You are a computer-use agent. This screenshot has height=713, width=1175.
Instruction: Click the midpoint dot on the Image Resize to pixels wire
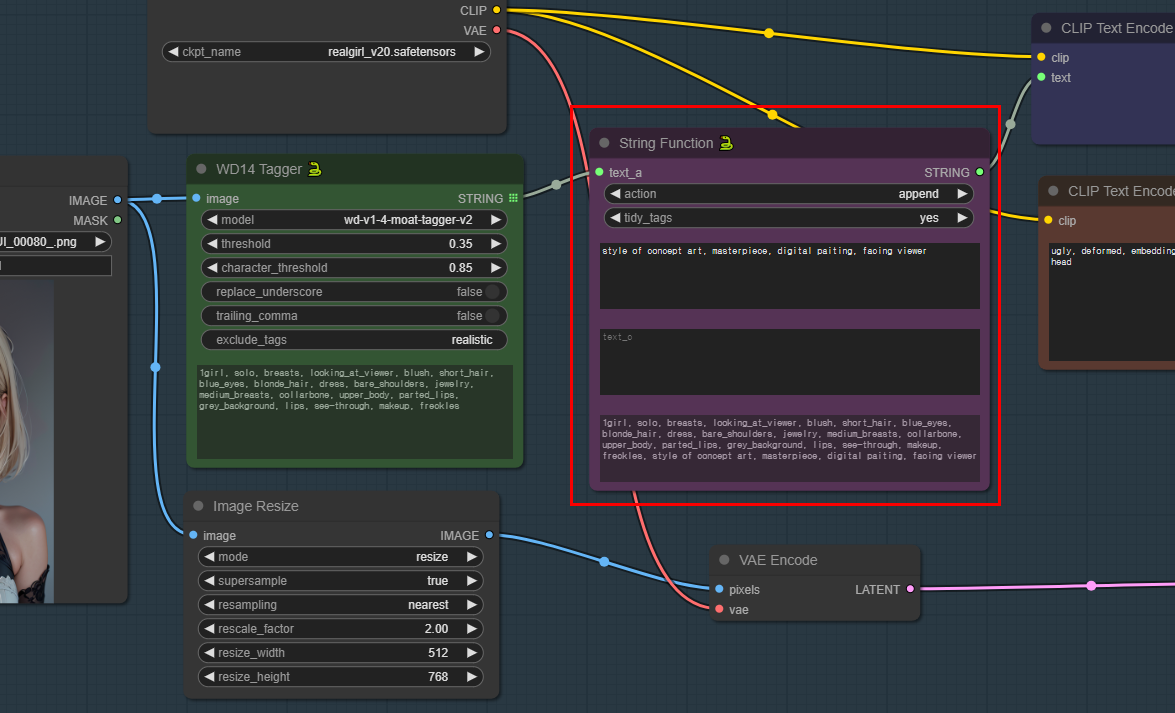[x=605, y=562]
